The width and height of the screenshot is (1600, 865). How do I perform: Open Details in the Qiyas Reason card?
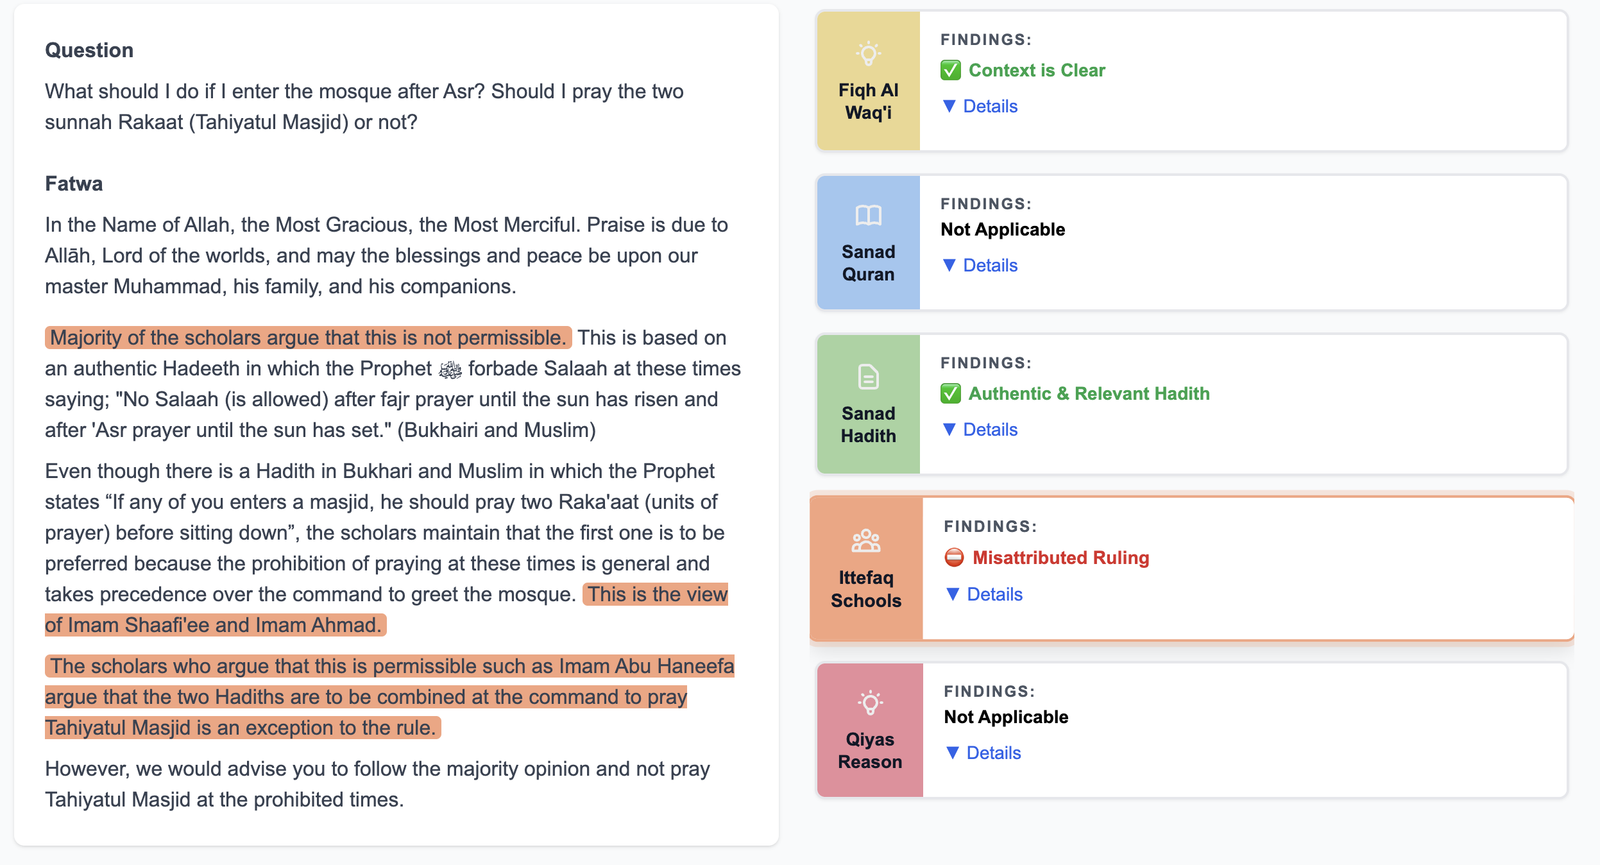click(983, 753)
